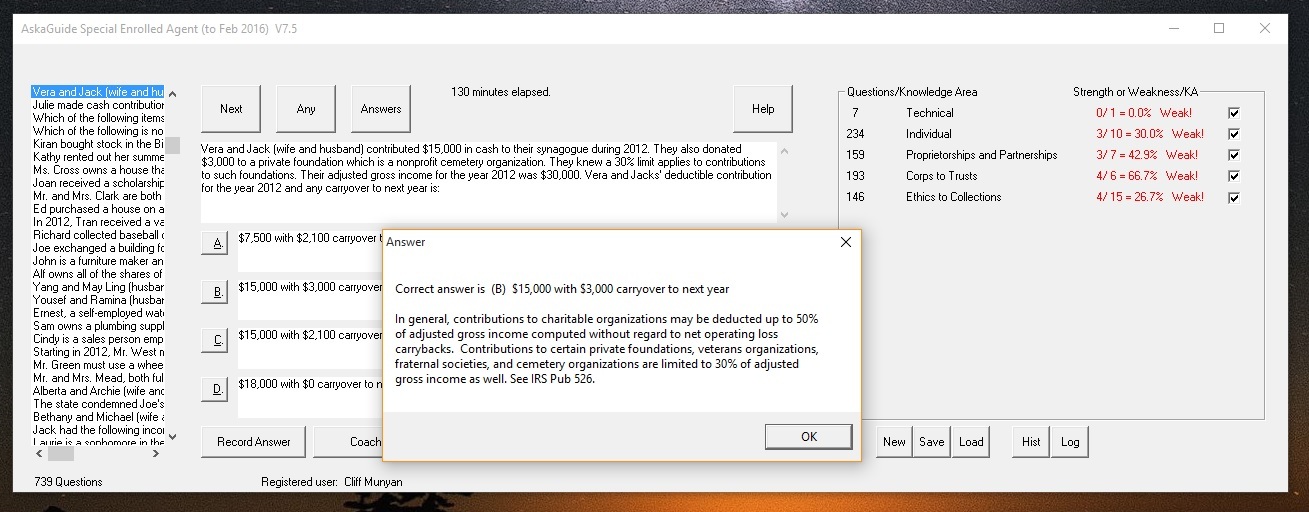
Task: Open Help
Action: 763,109
